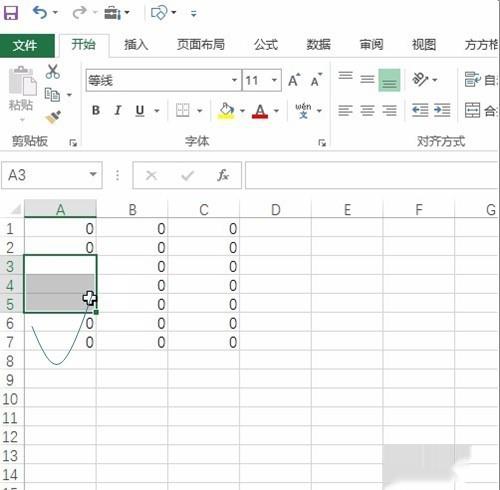Image resolution: width=500 pixels, height=490 pixels.
Task: Switch to the 视图 view tab
Action: coord(424,44)
